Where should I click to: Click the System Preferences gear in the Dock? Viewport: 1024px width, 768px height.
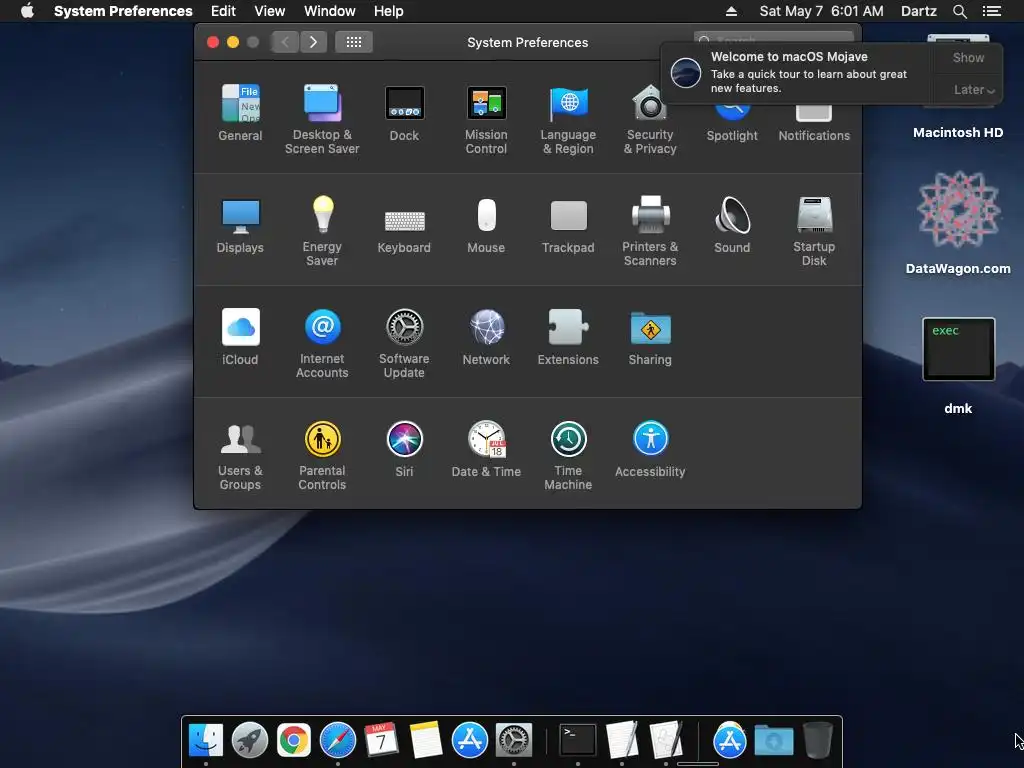[513, 741]
